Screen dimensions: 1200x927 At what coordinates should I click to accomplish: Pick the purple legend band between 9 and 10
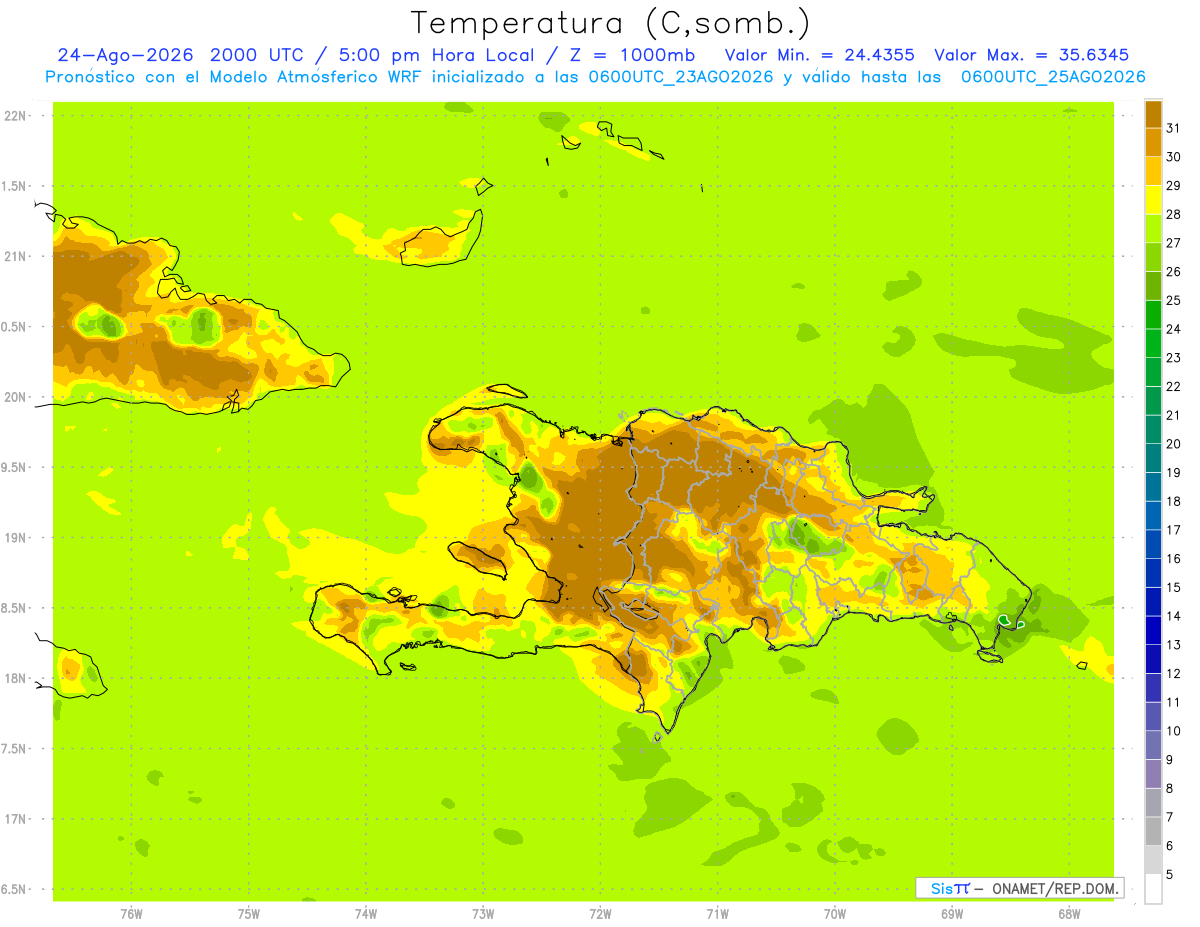(1153, 745)
